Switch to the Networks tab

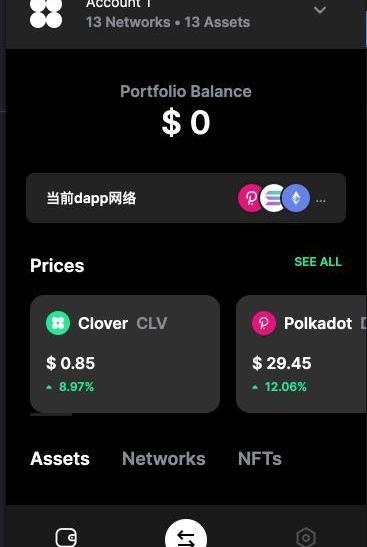164,458
